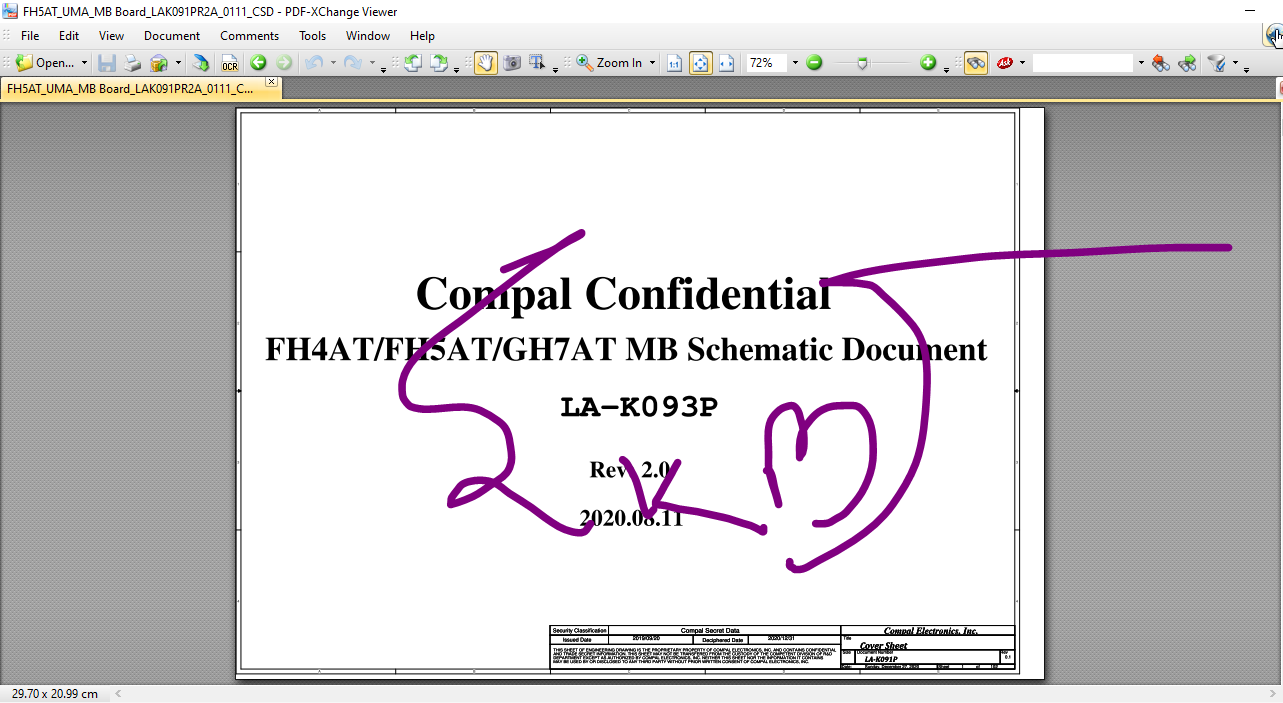
Task: Click the Redo icon
Action: coord(352,63)
